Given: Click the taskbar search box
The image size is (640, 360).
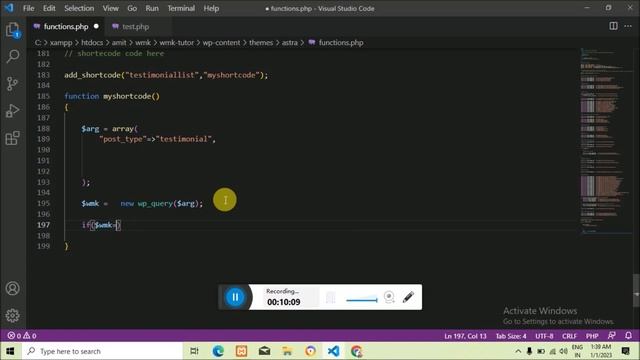Looking at the screenshot, I should pos(101,351).
